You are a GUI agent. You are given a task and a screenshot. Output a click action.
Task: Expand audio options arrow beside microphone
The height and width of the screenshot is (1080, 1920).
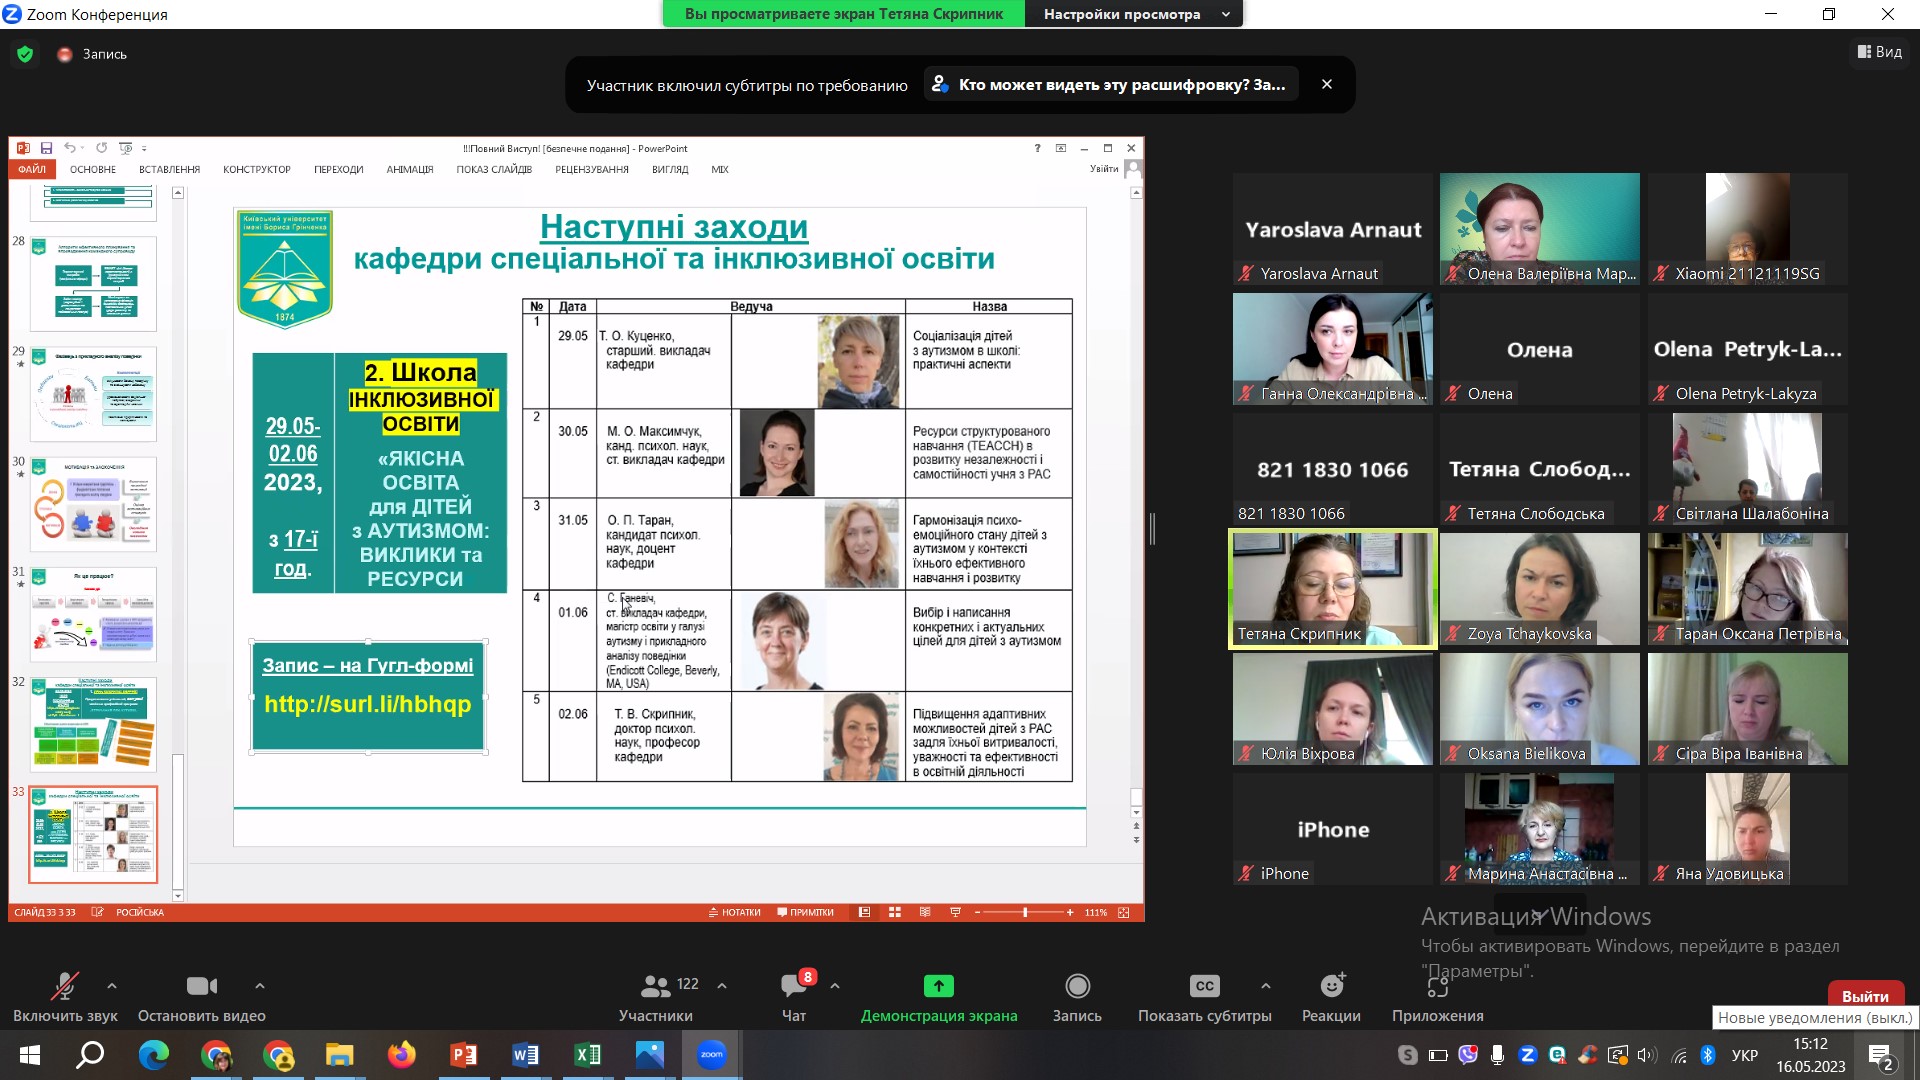click(112, 986)
